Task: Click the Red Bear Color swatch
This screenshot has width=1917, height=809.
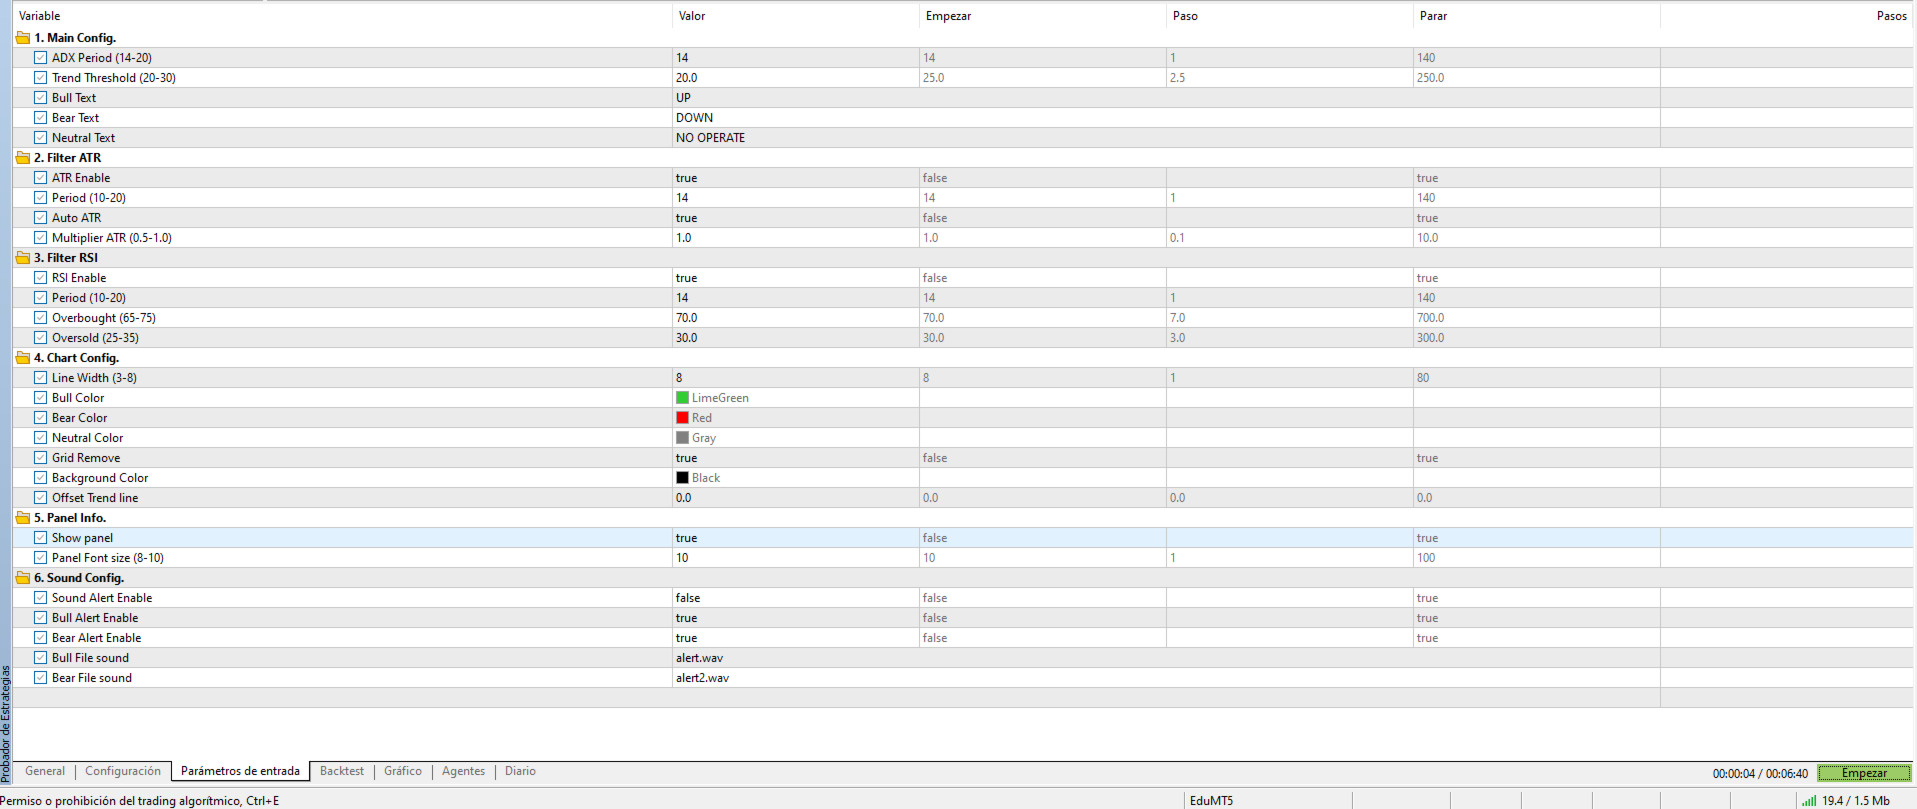Action: tap(682, 418)
